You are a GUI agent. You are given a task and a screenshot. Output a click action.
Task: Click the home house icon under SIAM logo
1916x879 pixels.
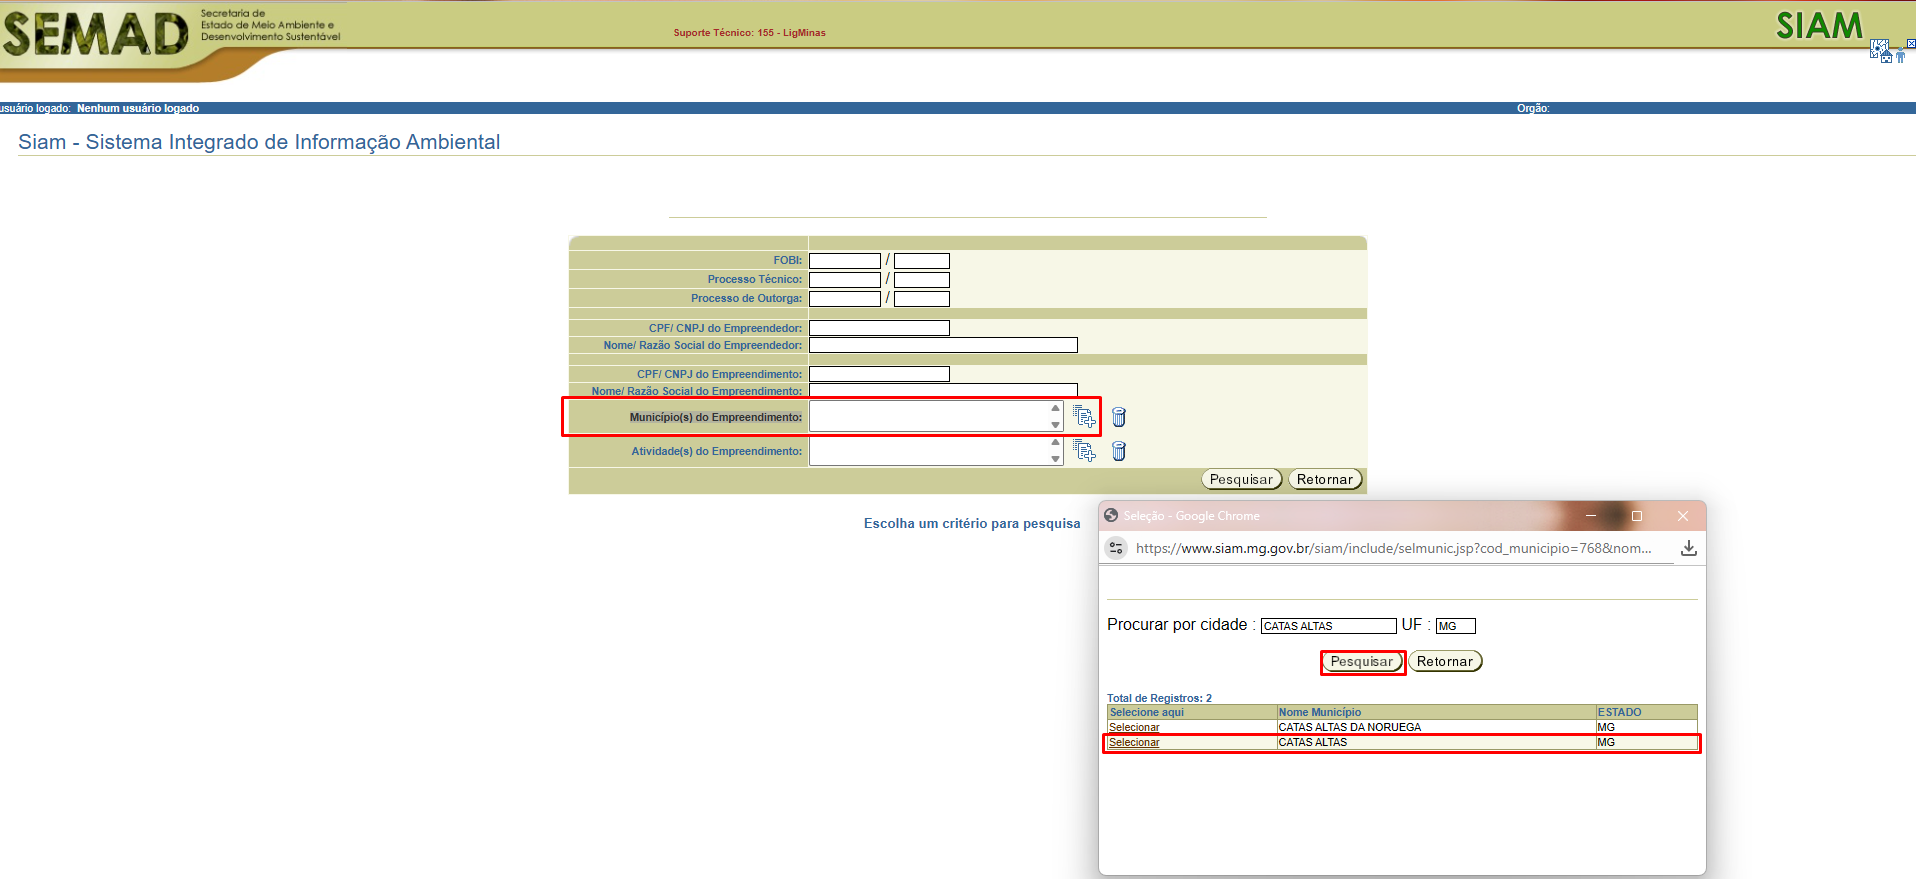[1886, 57]
